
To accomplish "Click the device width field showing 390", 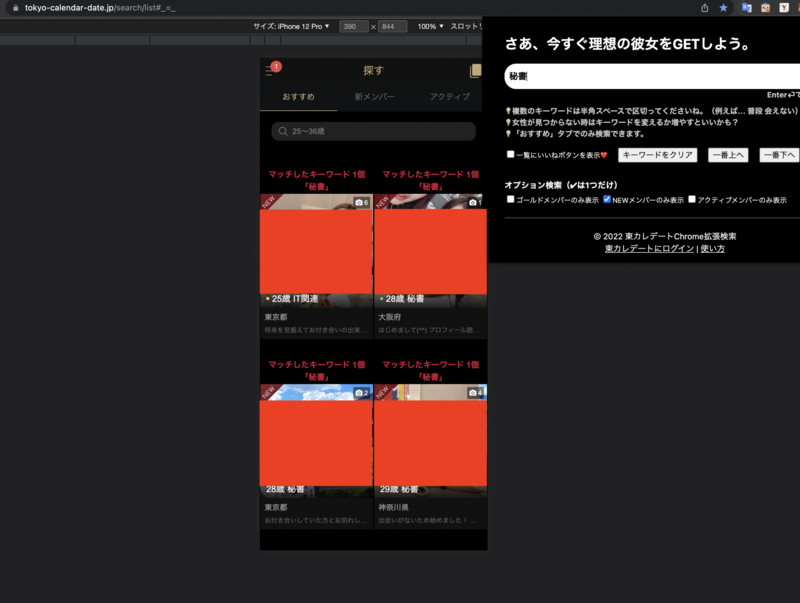I will [x=354, y=27].
